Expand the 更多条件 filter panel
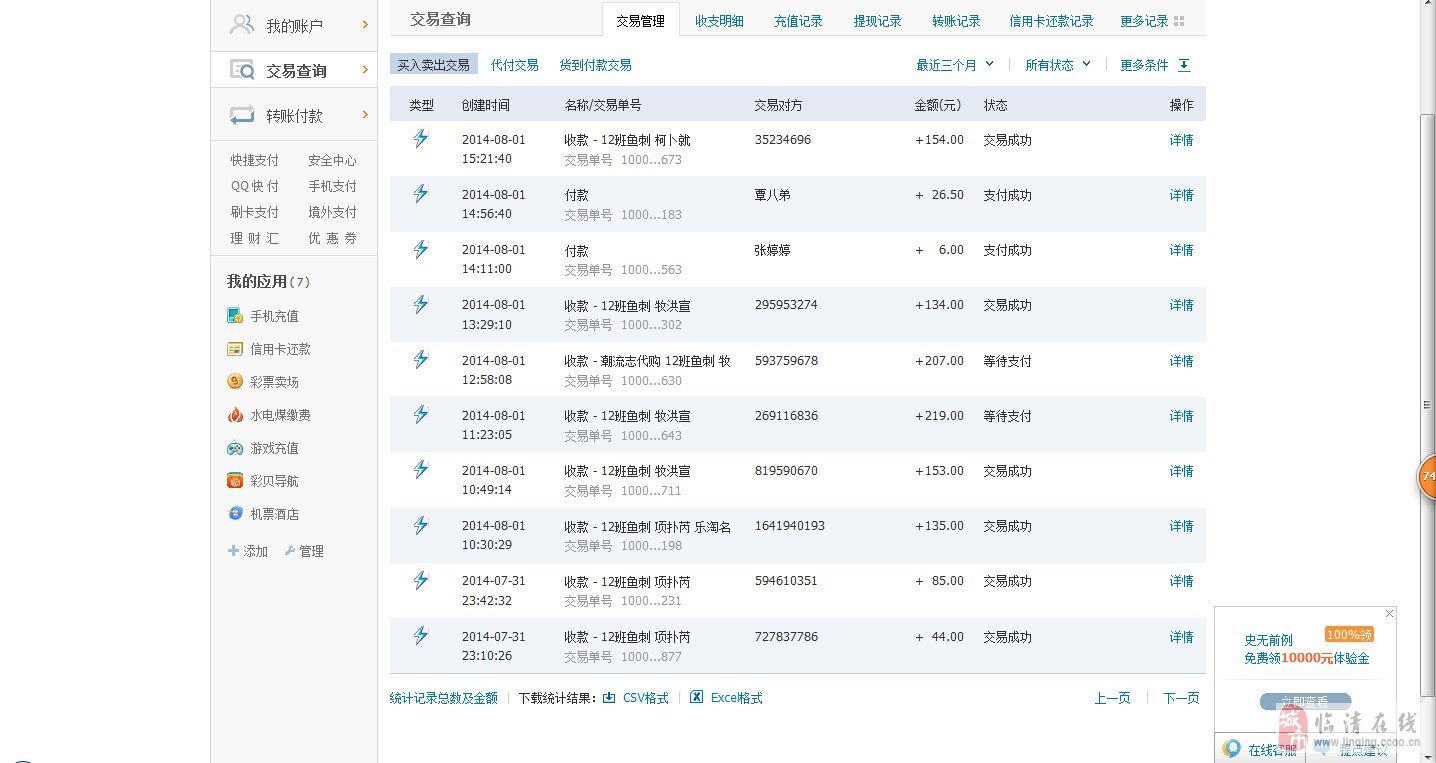Screen dimensions: 1436x763 coord(1155,65)
